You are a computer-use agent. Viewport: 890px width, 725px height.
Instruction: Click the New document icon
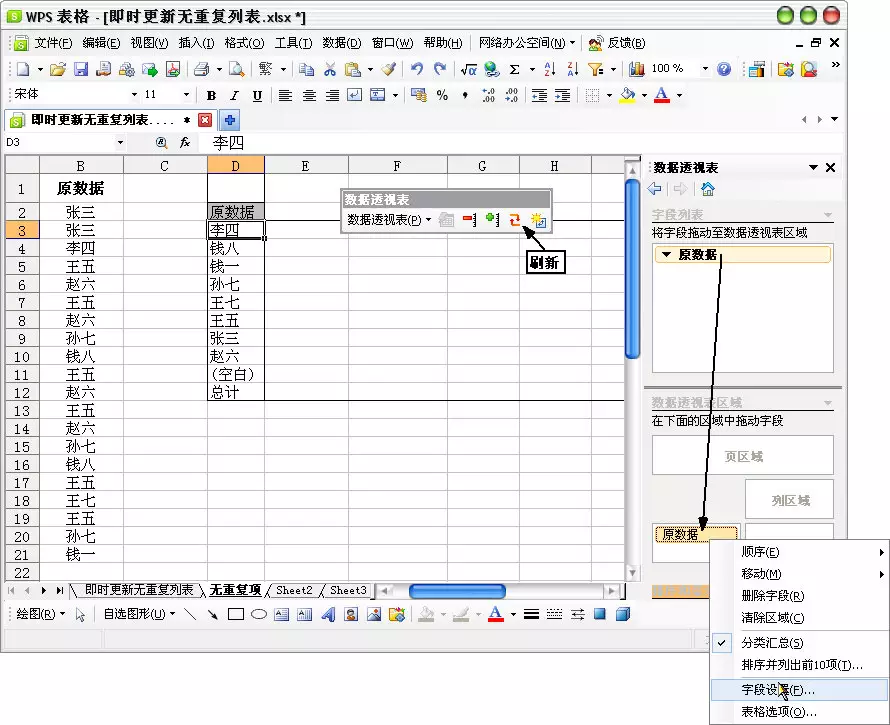(x=23, y=69)
